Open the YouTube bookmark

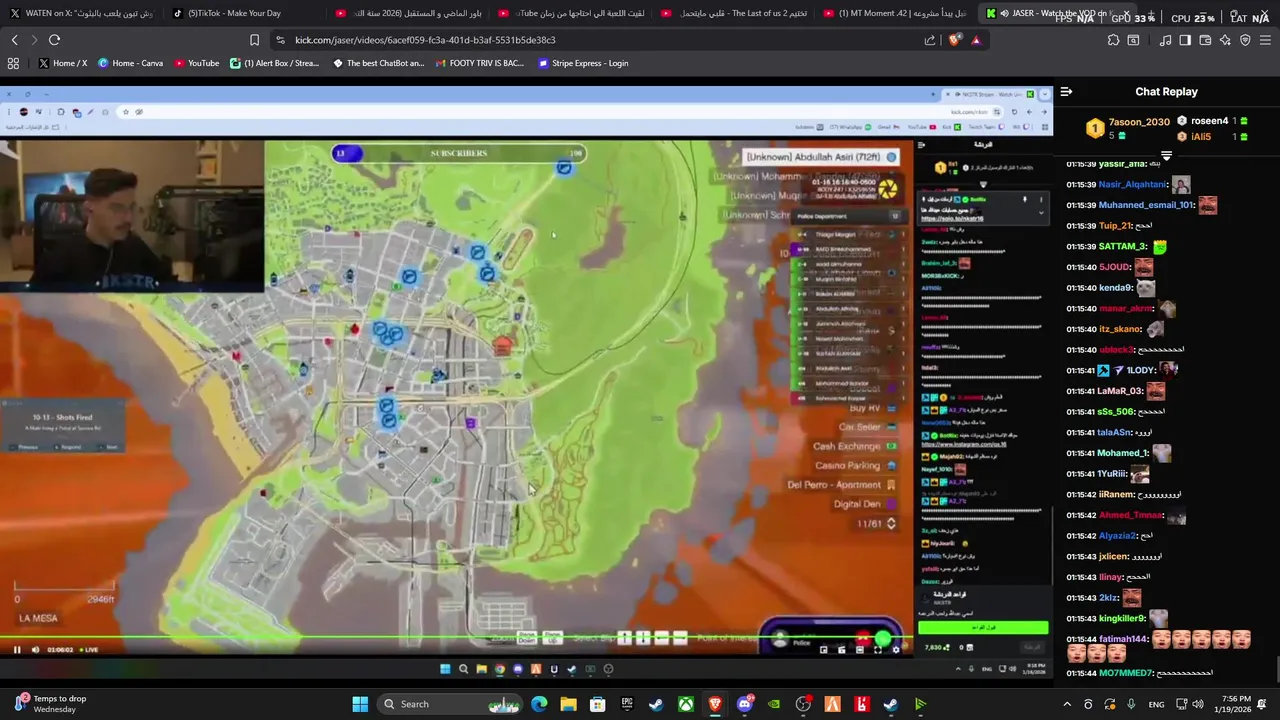(x=197, y=63)
